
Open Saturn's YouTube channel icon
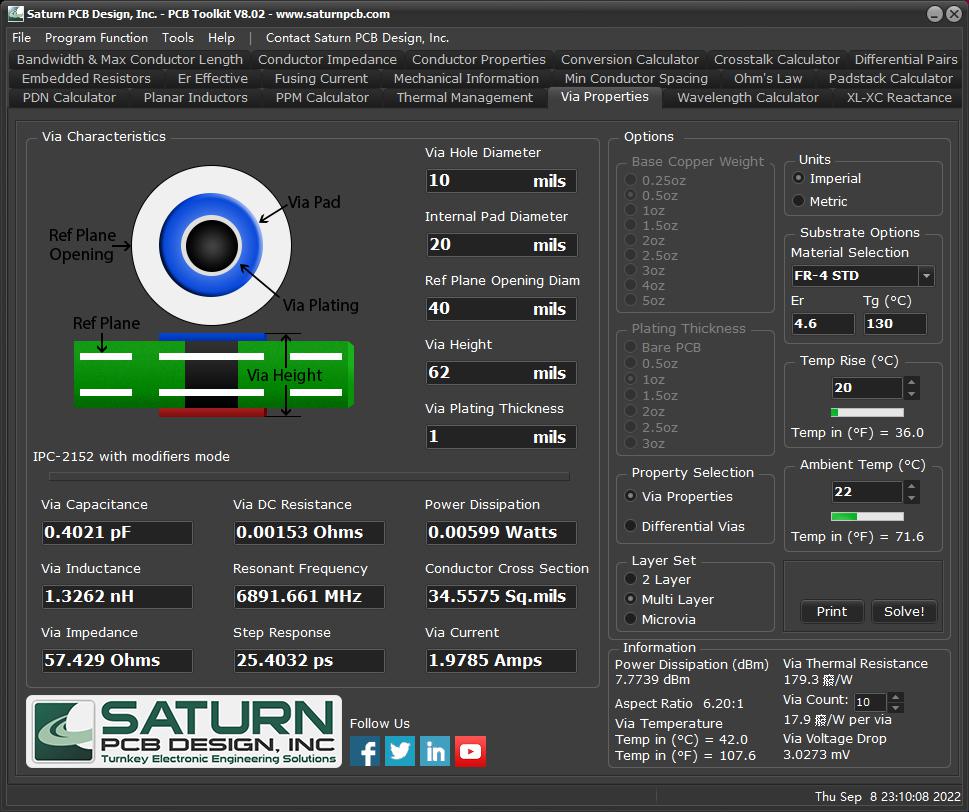click(470, 751)
